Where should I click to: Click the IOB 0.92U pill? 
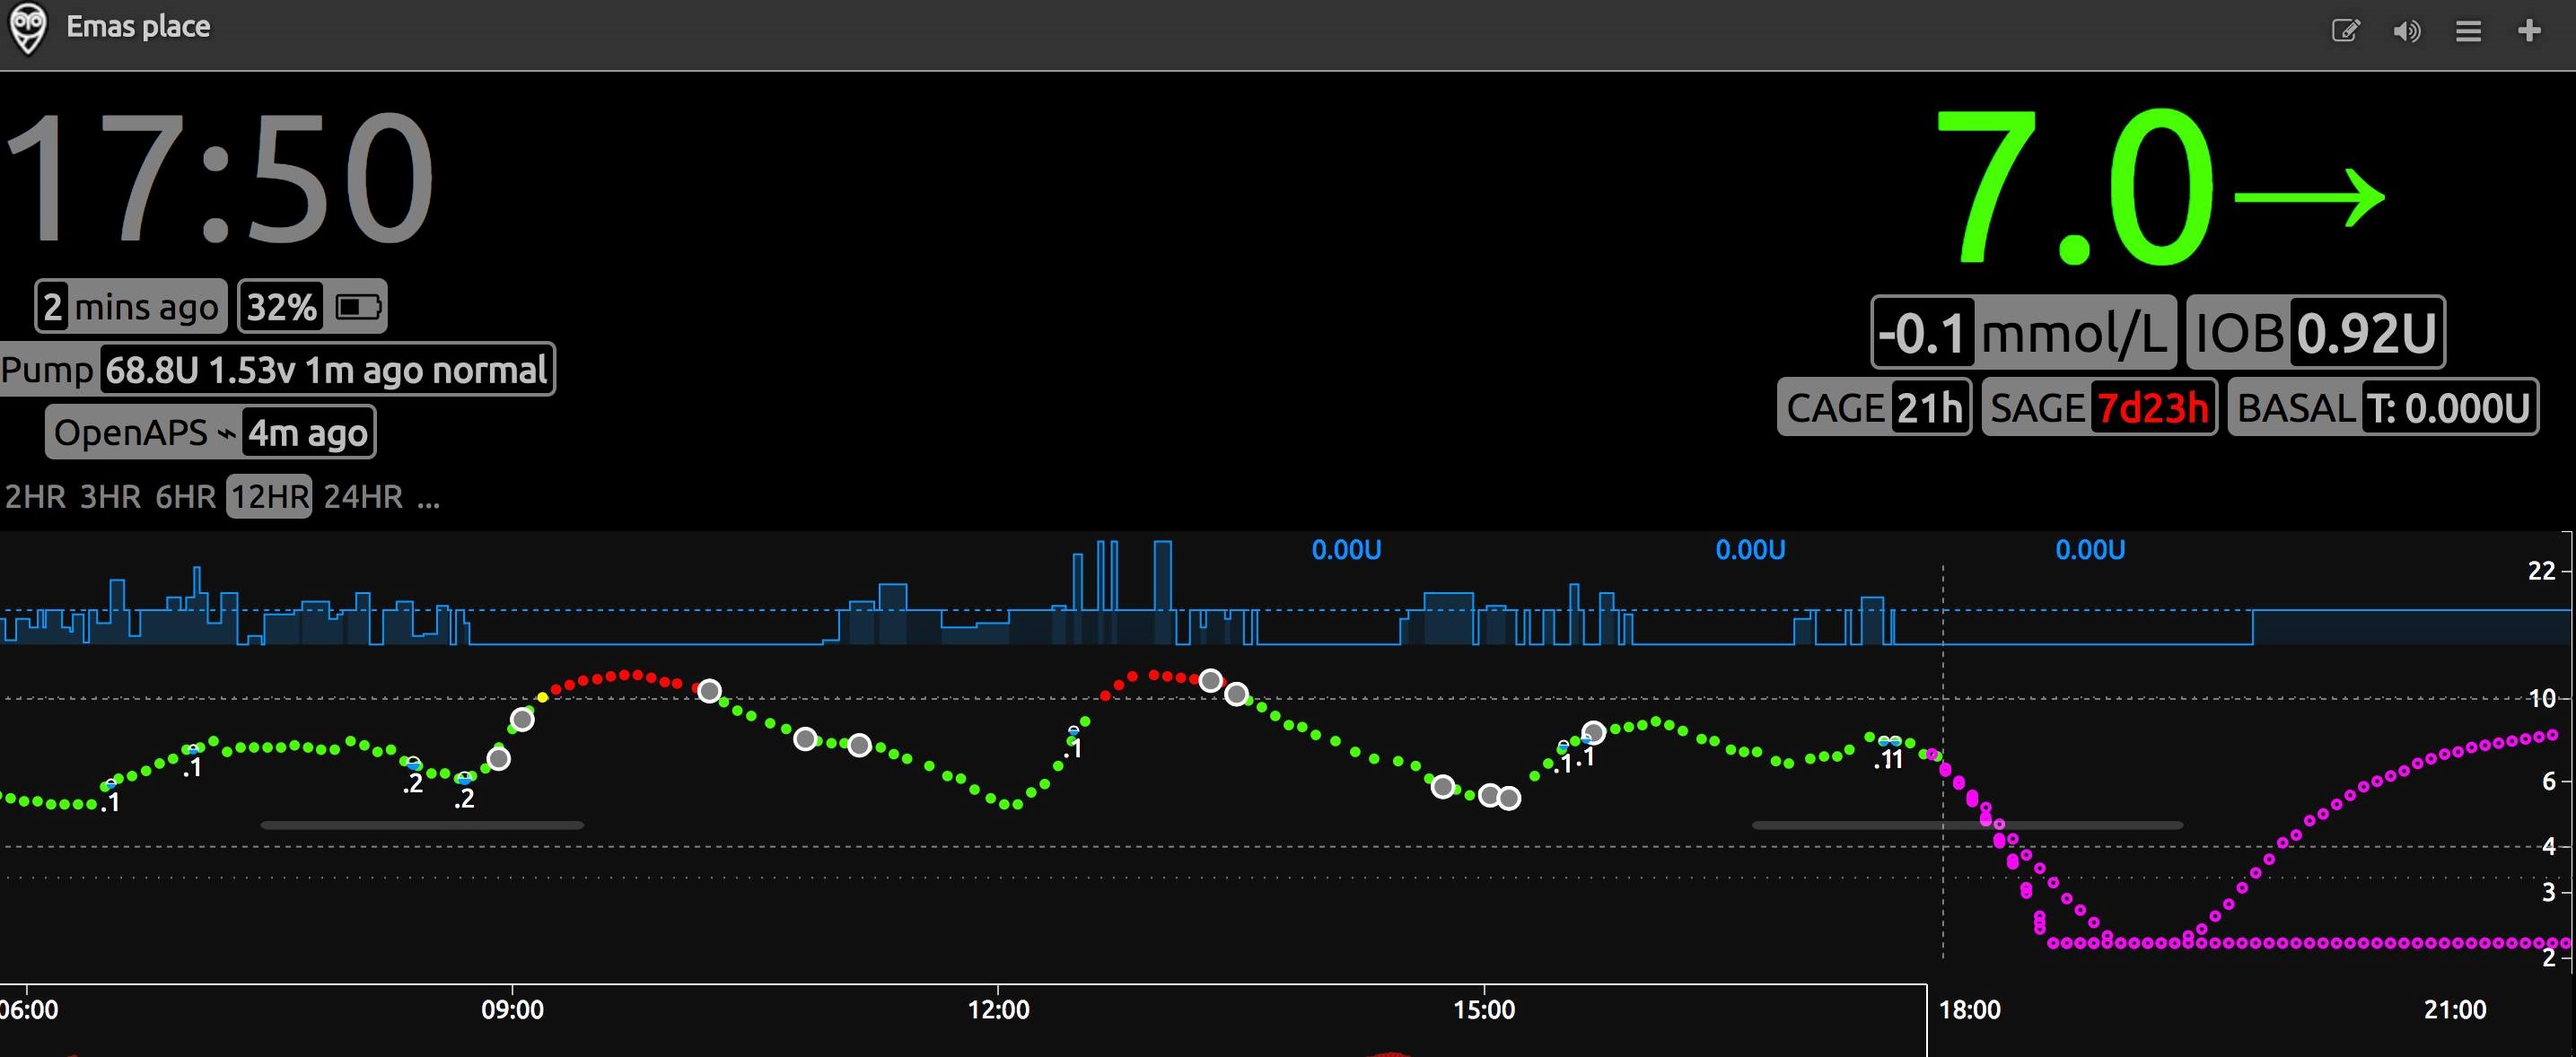(2315, 333)
